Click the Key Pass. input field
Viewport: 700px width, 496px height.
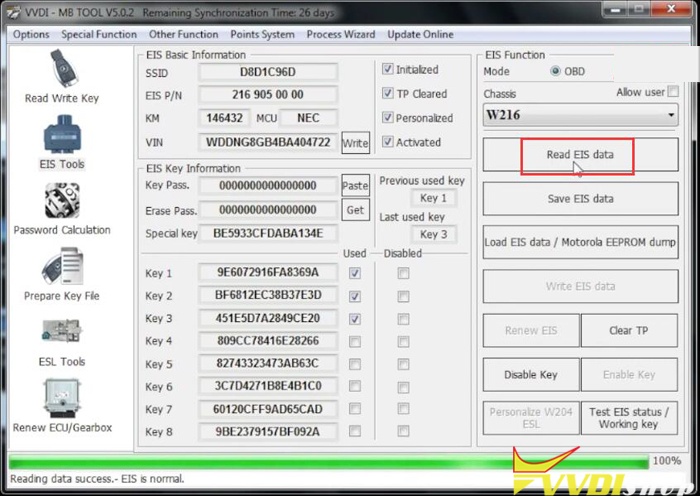[x=268, y=185]
